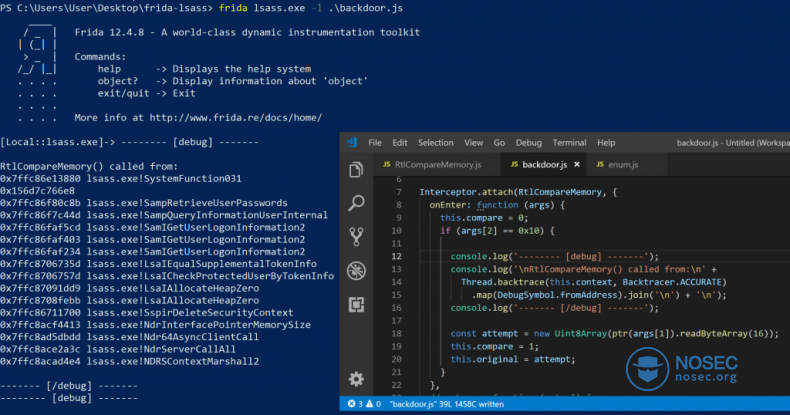Open the Edit menu

[x=400, y=143]
